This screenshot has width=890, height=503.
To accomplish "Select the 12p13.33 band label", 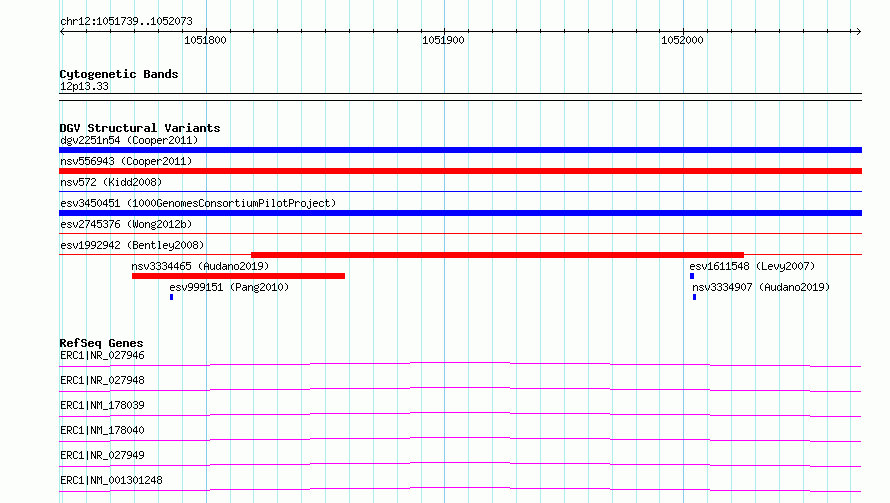I will [84, 86].
